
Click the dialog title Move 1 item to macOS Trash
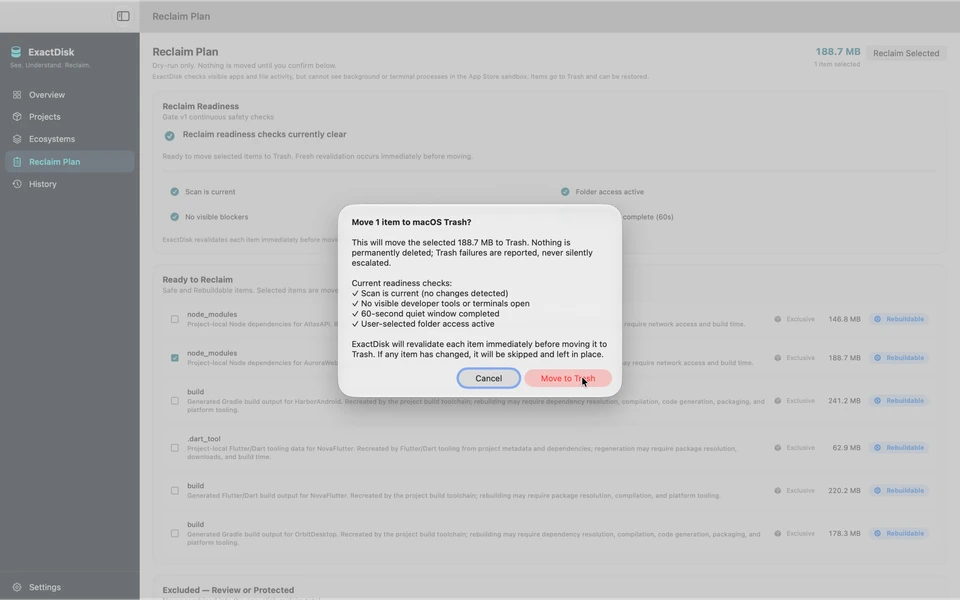point(411,222)
